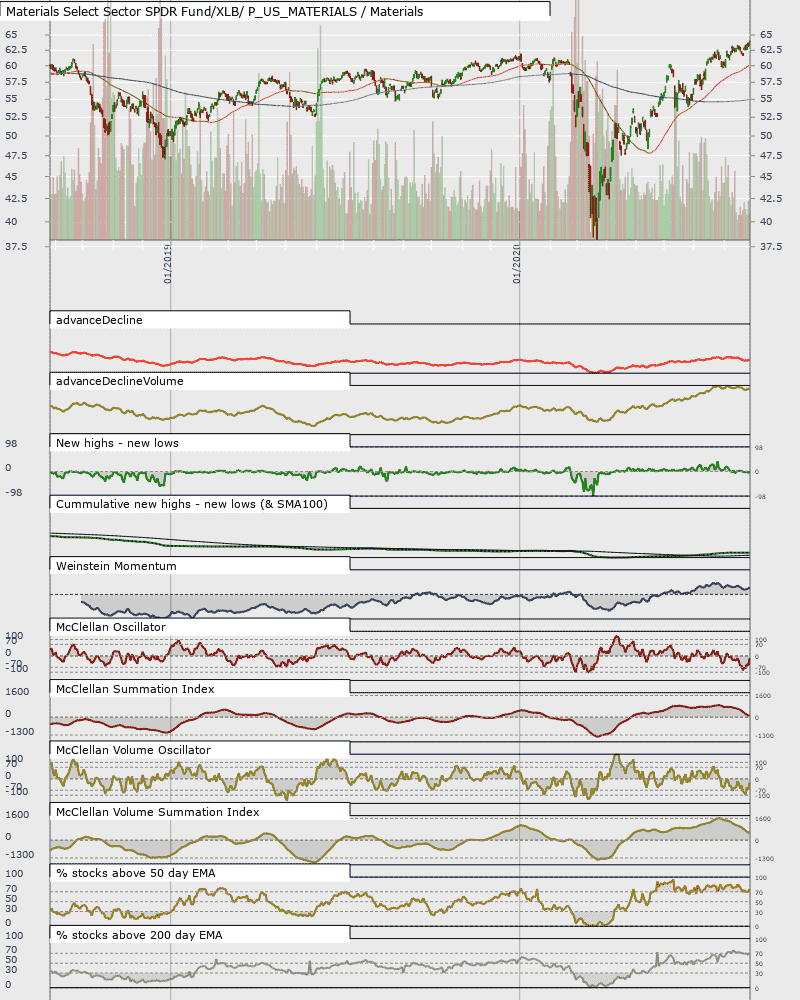Click the McClellan Summation Index label
This screenshot has width=800, height=1000.
pos(135,689)
